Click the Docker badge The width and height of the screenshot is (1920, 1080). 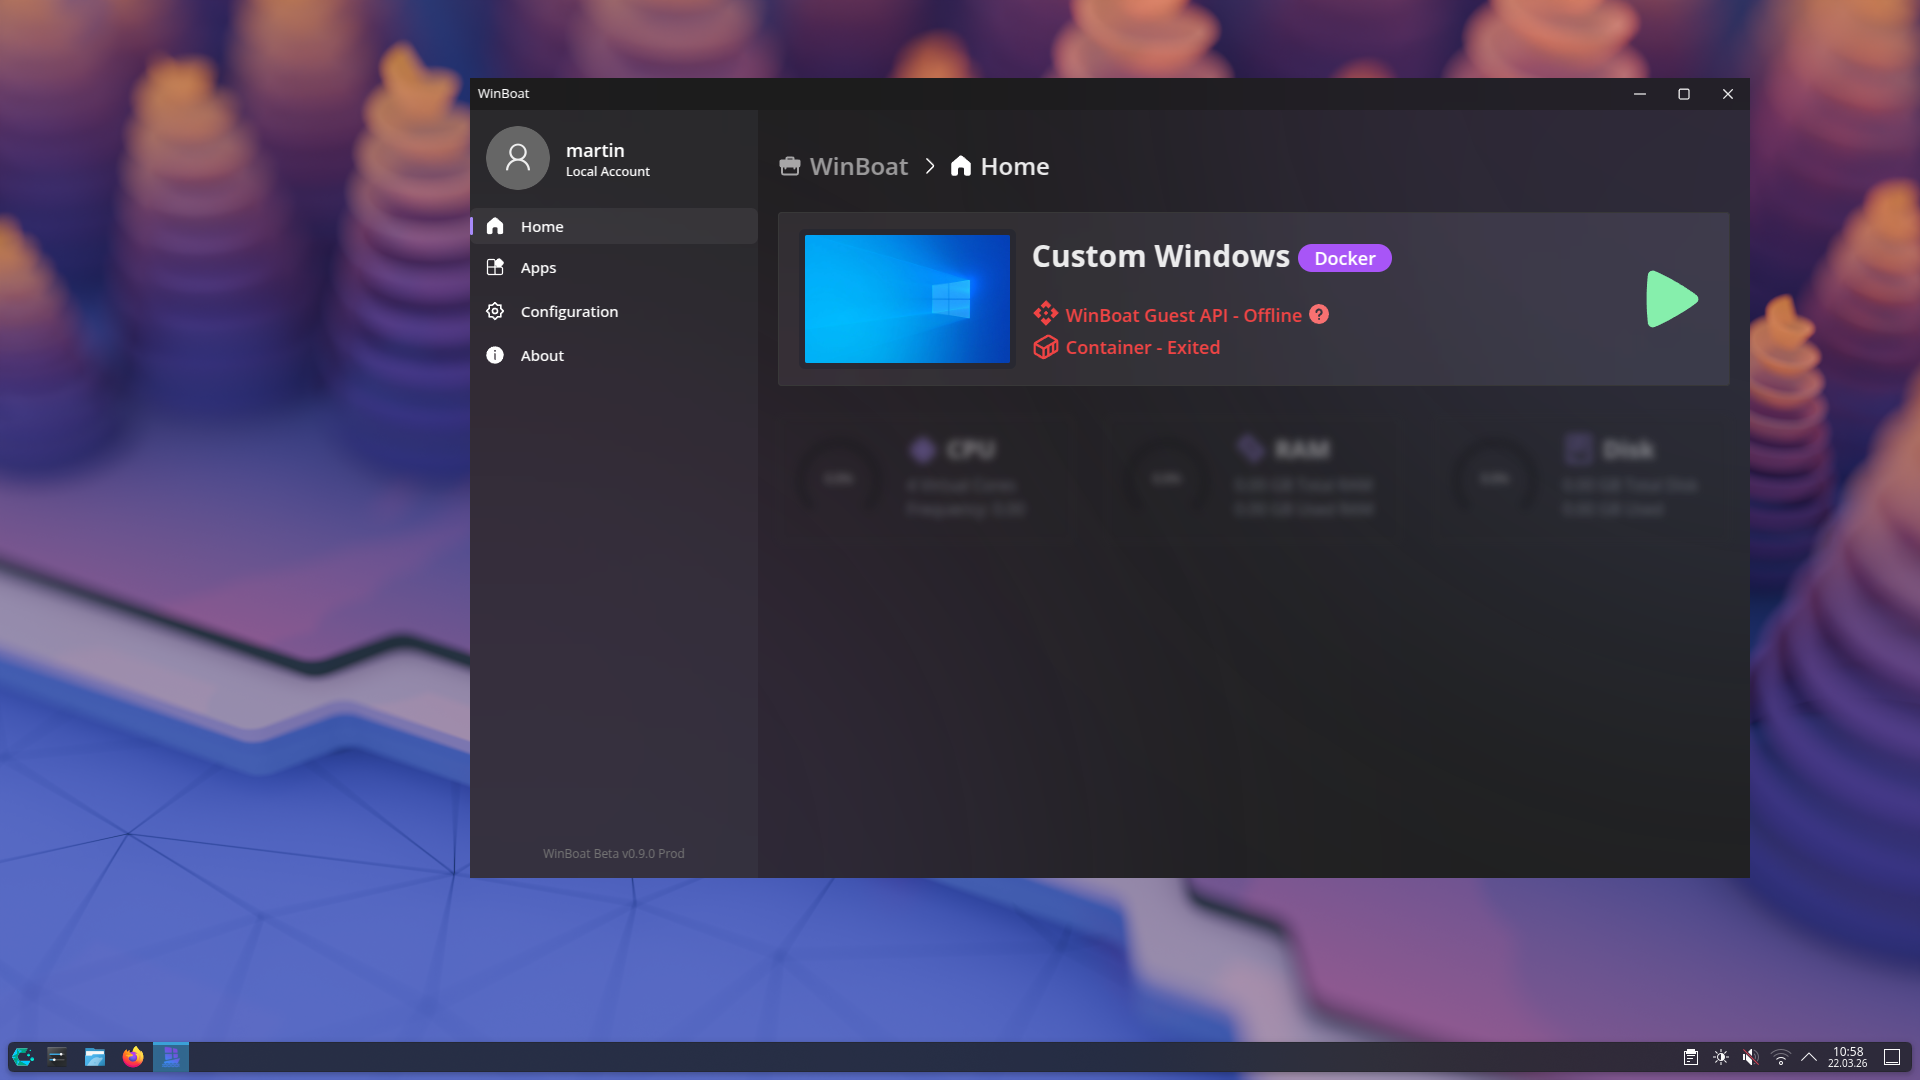click(x=1344, y=258)
